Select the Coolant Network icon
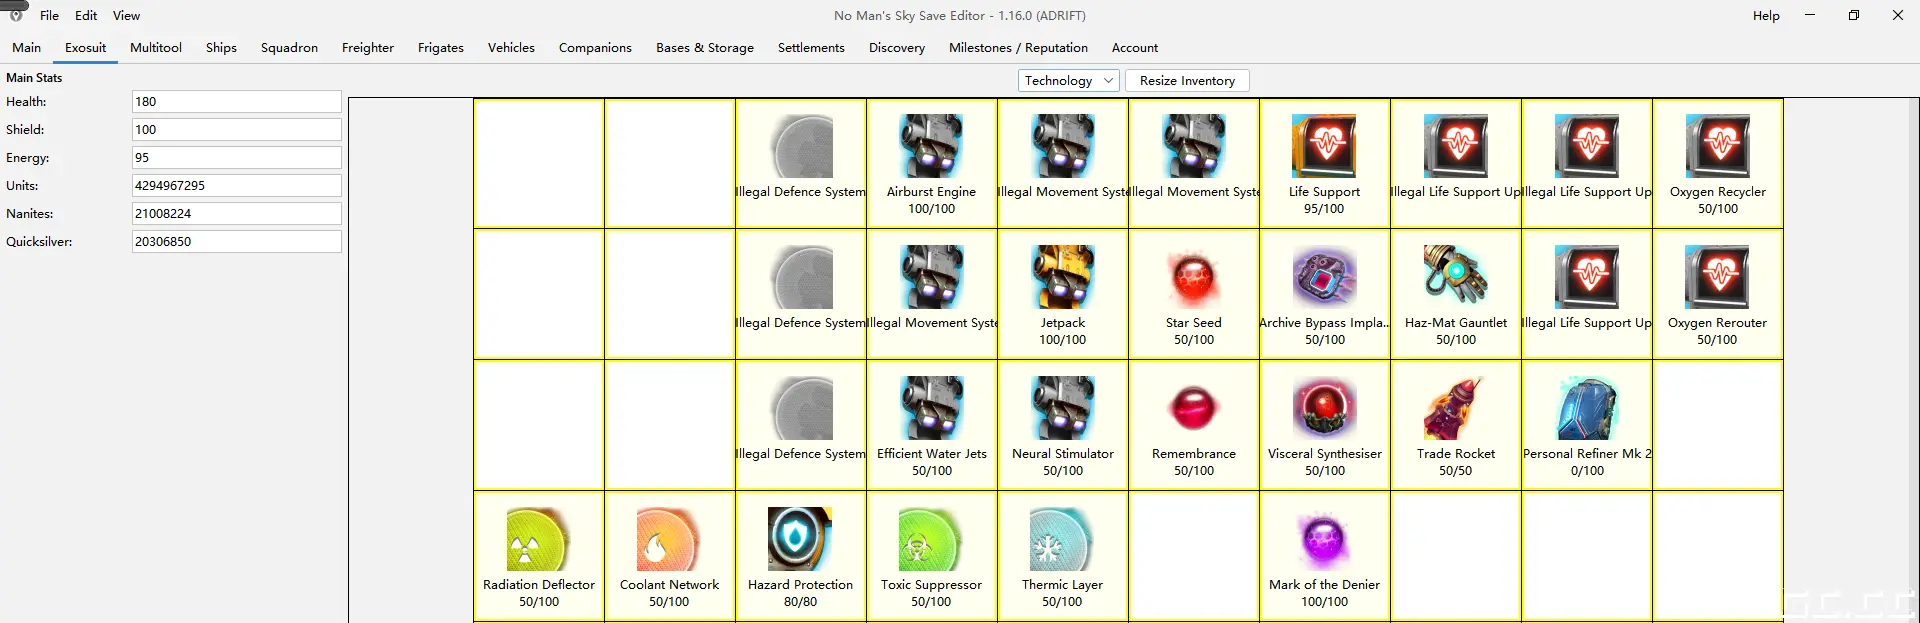 (x=669, y=539)
